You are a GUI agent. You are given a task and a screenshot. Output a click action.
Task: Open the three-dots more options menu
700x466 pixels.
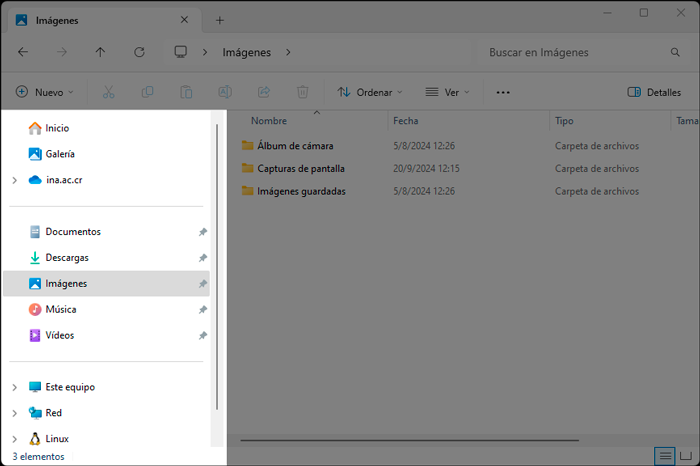(x=503, y=92)
